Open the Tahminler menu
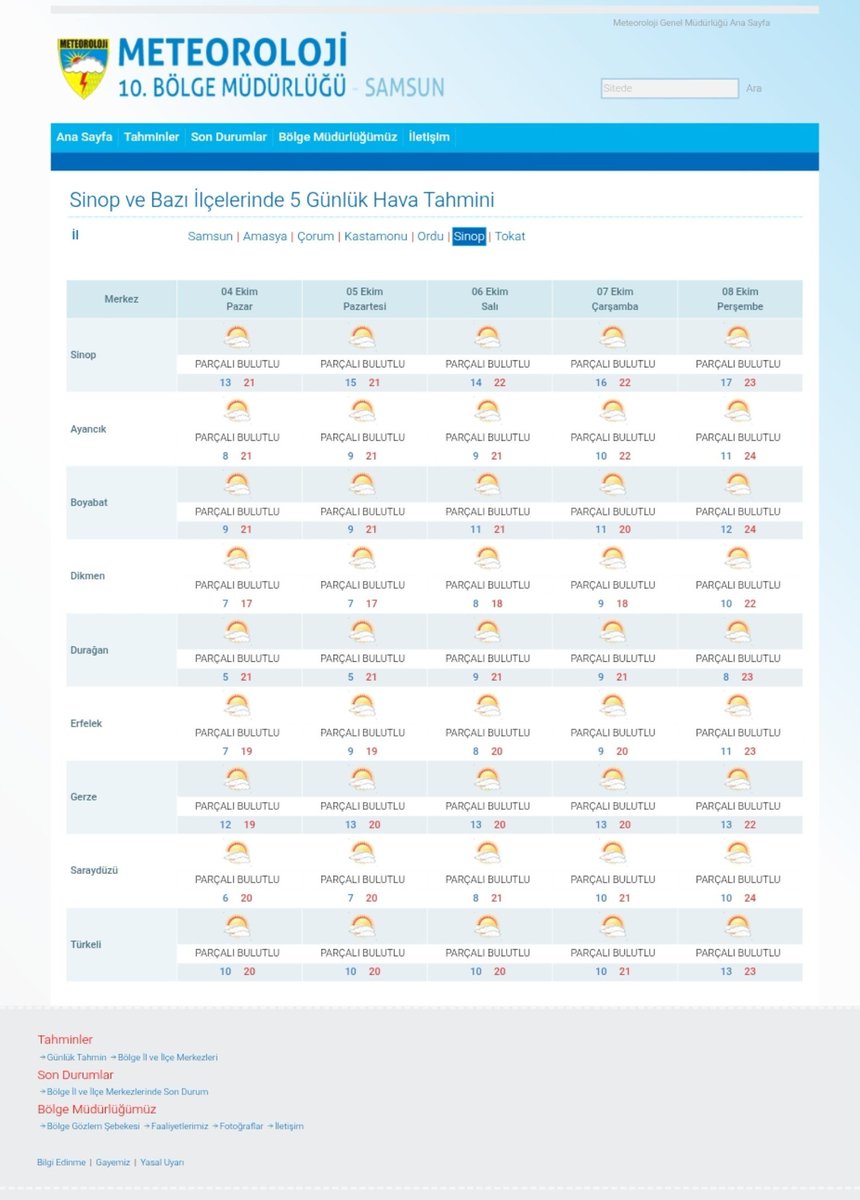 [152, 137]
